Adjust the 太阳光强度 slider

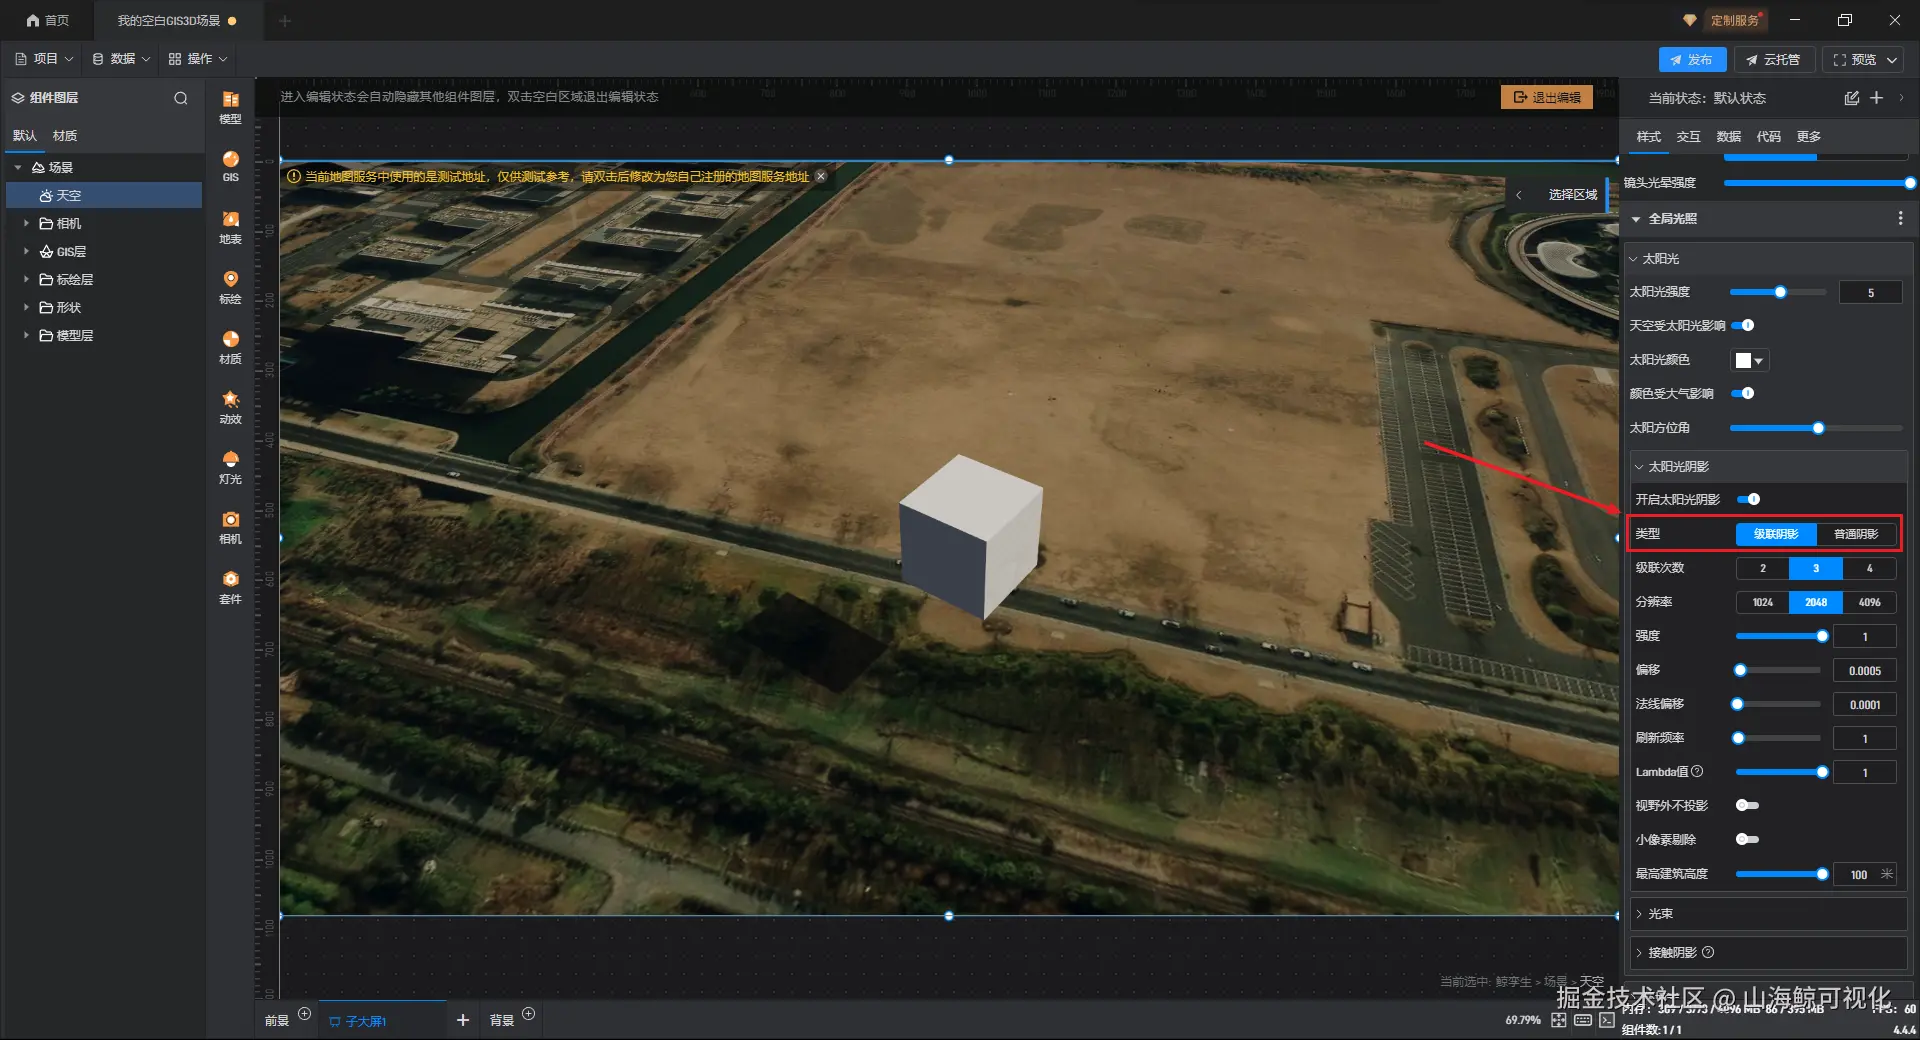1778,292
